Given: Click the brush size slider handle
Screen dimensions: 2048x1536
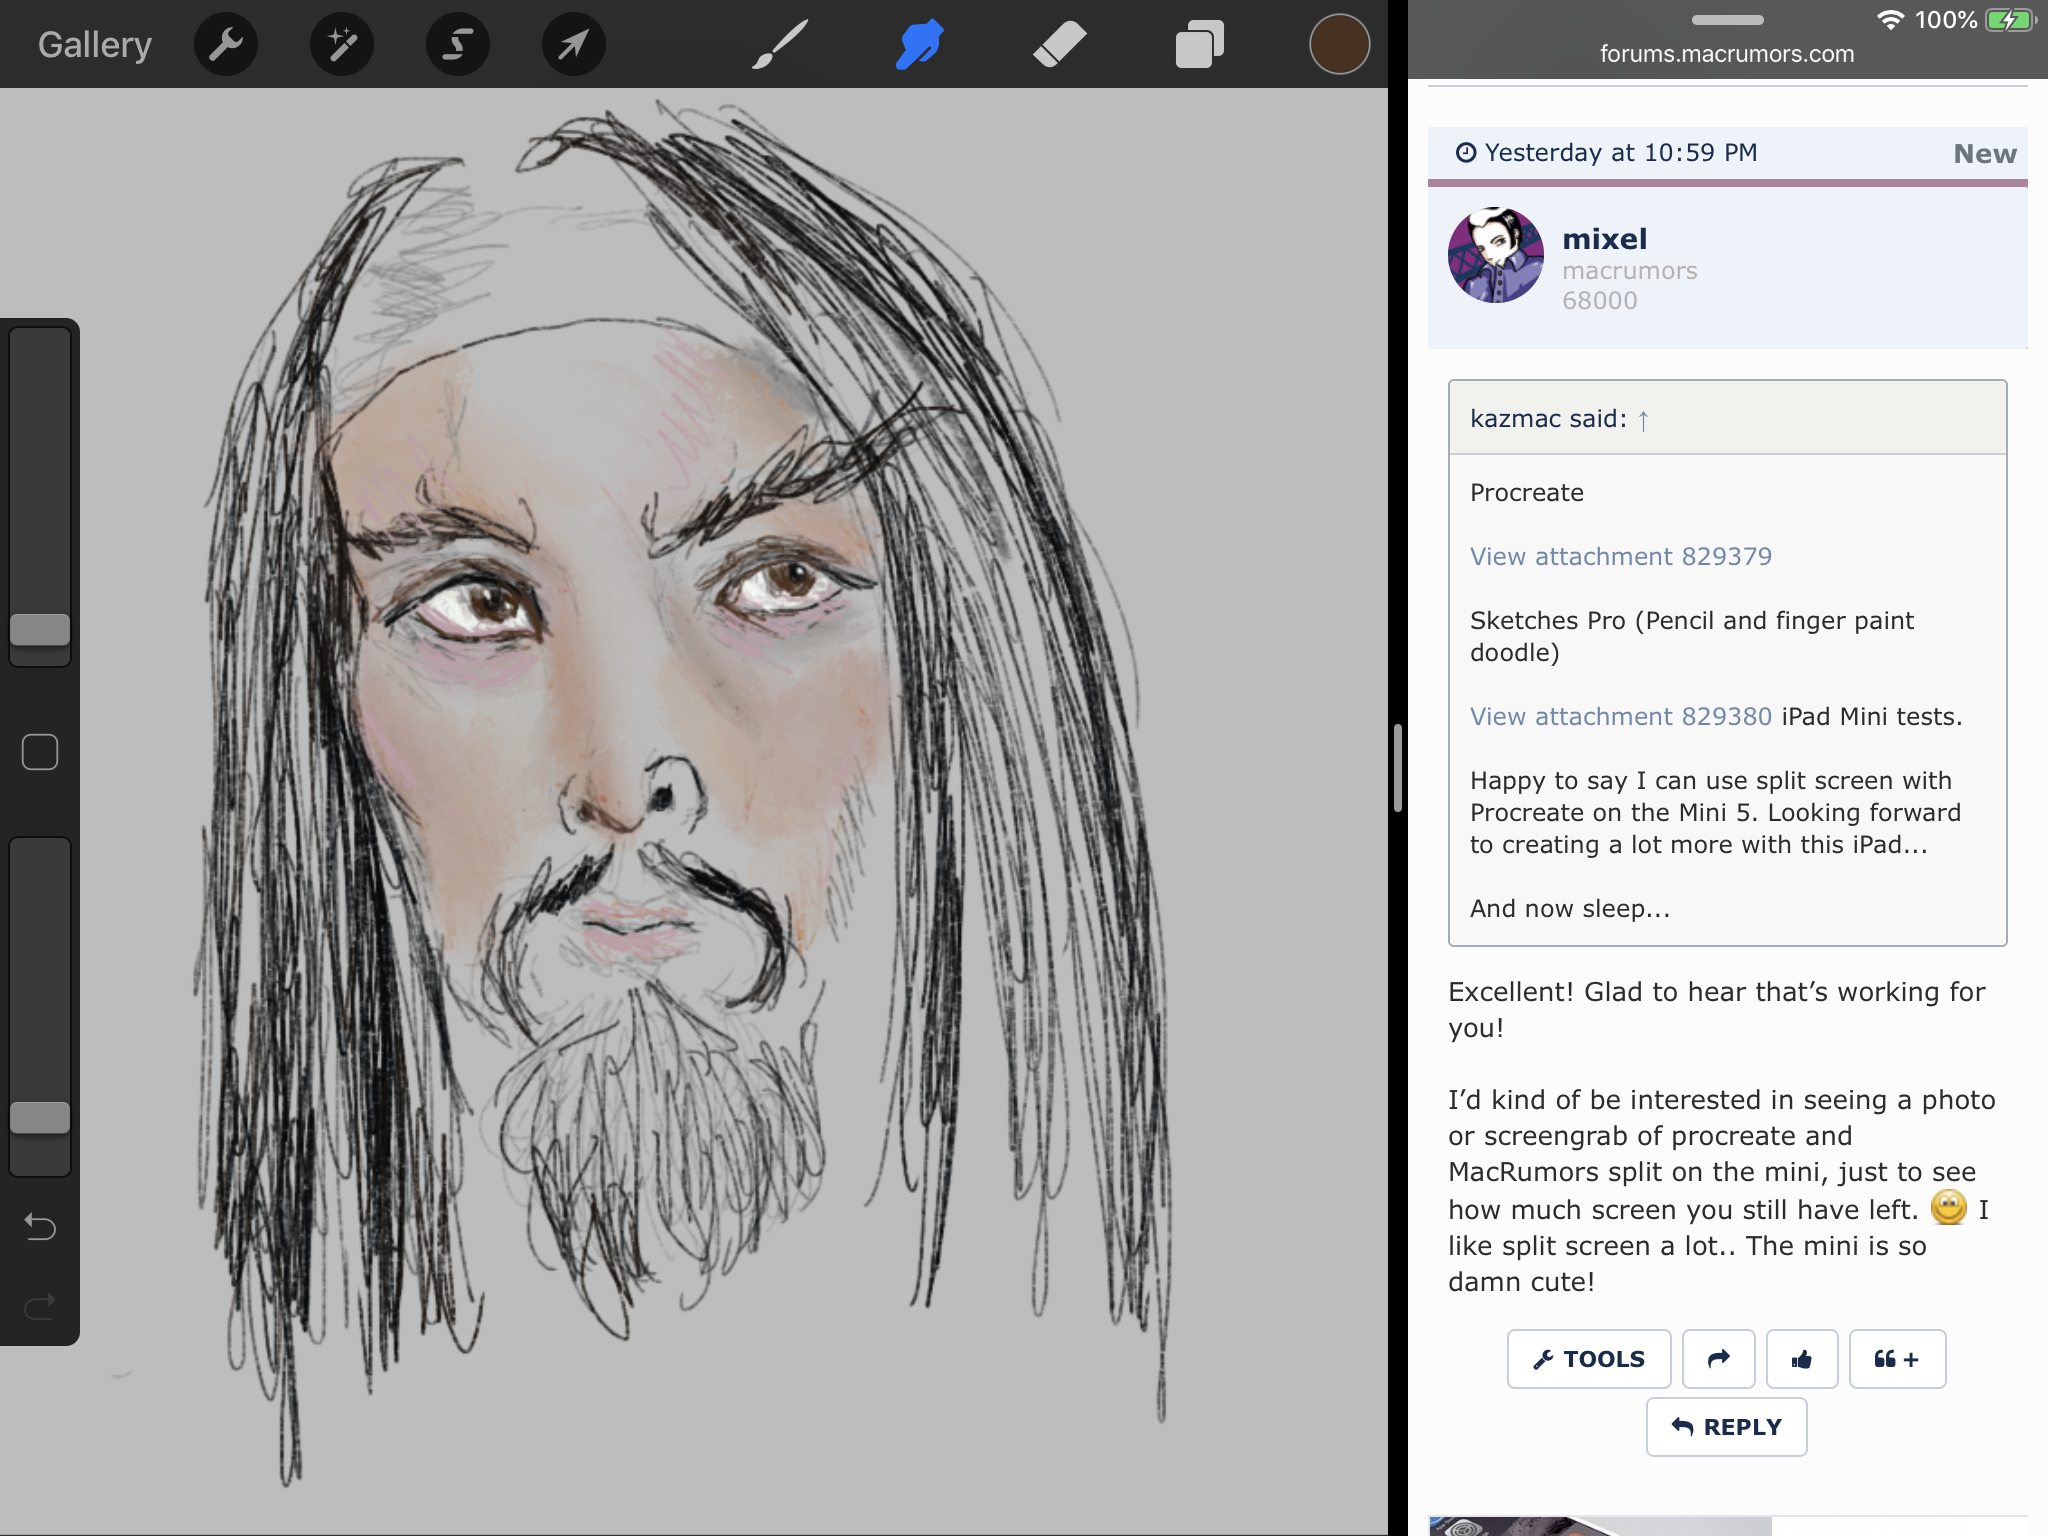Looking at the screenshot, I should 40,630.
